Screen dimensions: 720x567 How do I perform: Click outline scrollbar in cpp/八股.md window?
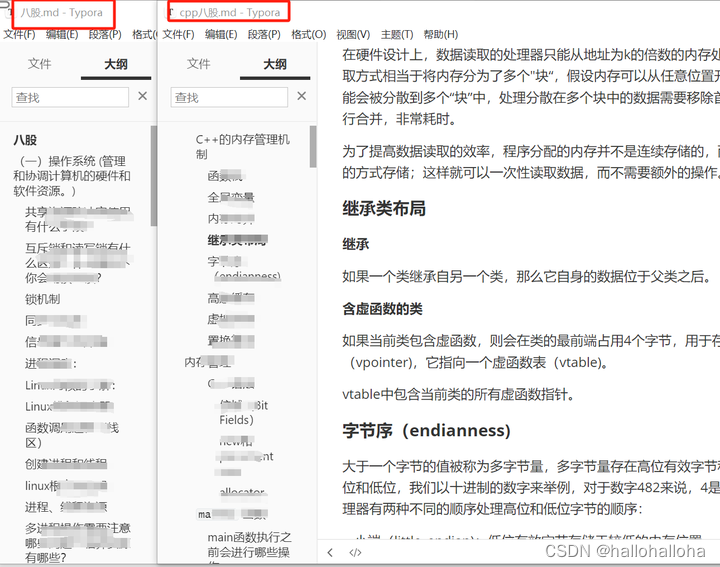(x=313, y=146)
